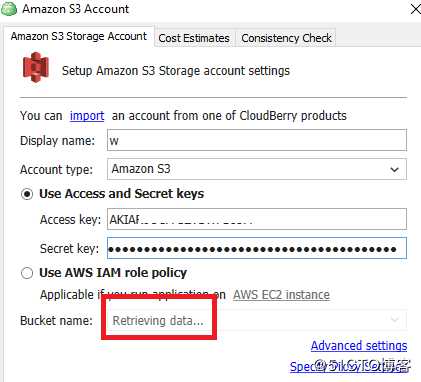The width and height of the screenshot is (421, 382).
Task: Select Use AWS IAM role policy option
Action: click(x=27, y=273)
